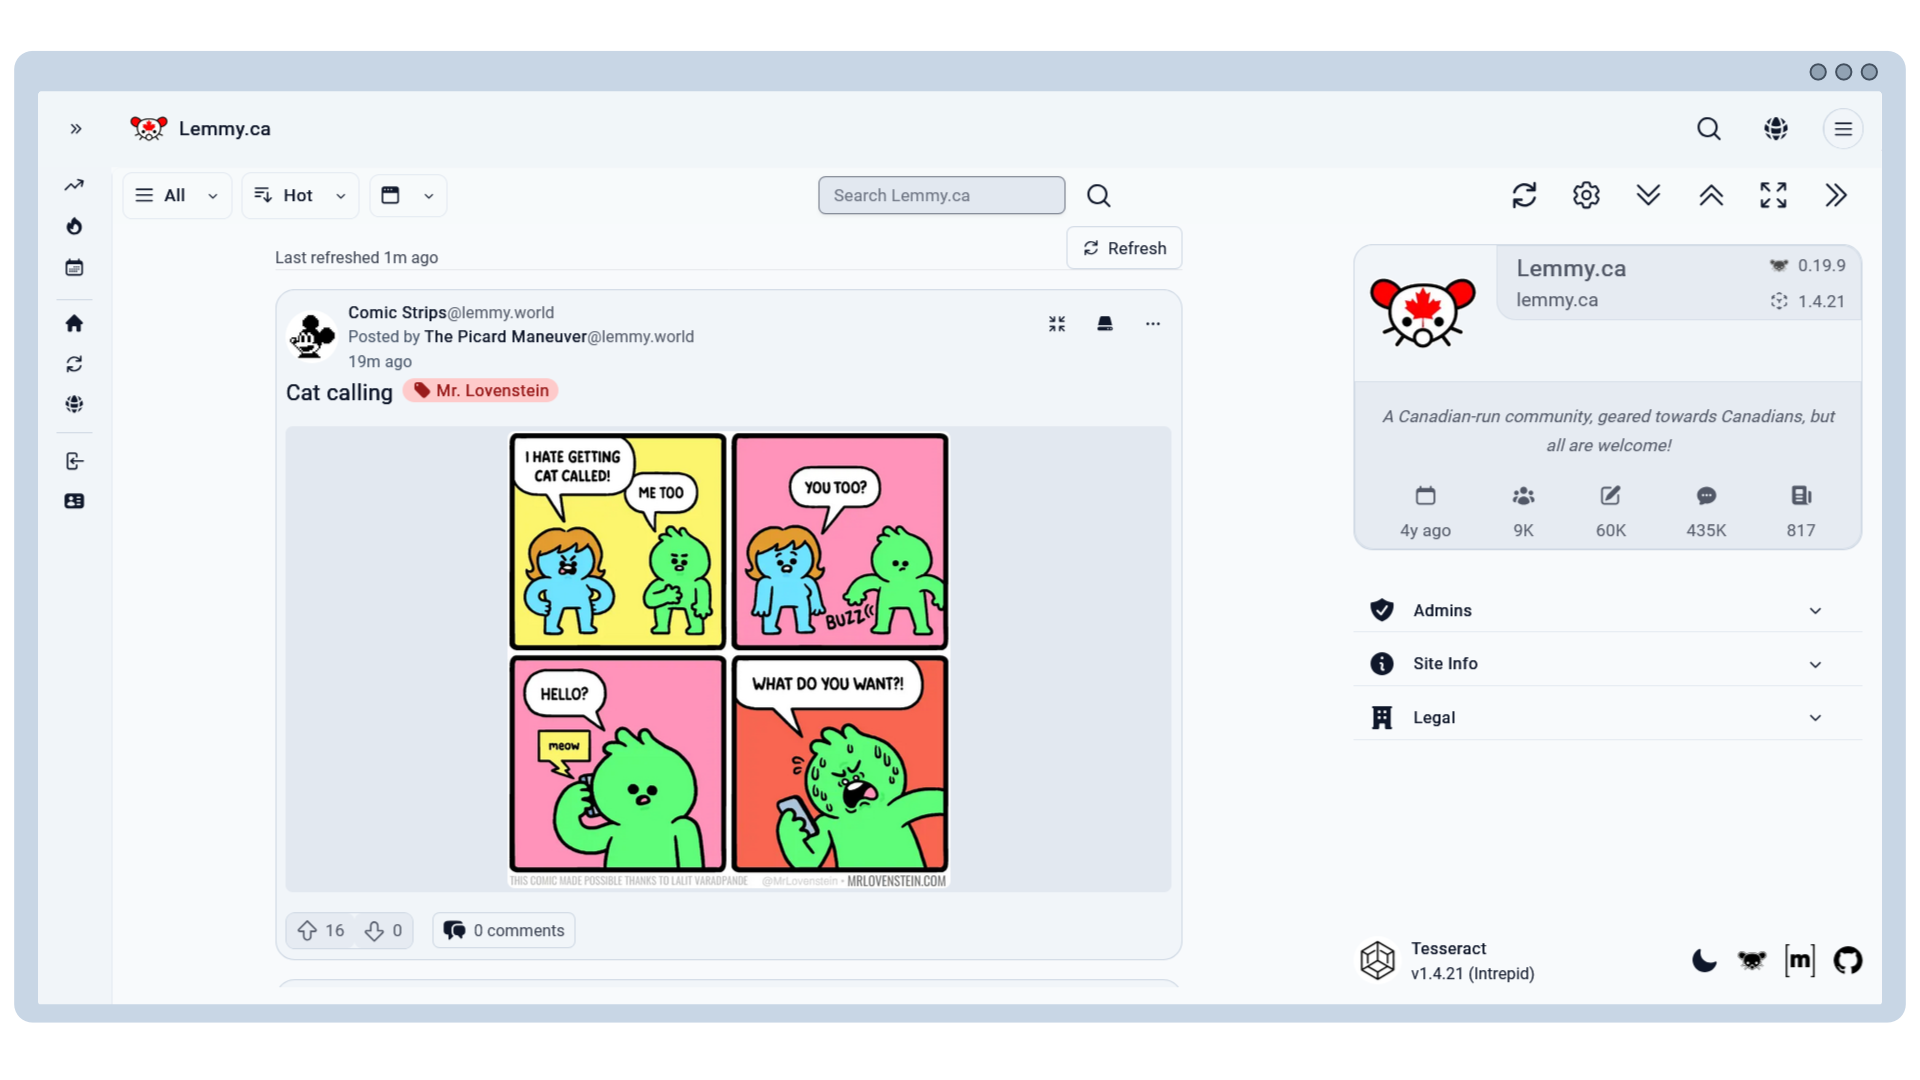Expand the Site Info section
The width and height of the screenshot is (1920, 1080).
pyautogui.click(x=1605, y=663)
